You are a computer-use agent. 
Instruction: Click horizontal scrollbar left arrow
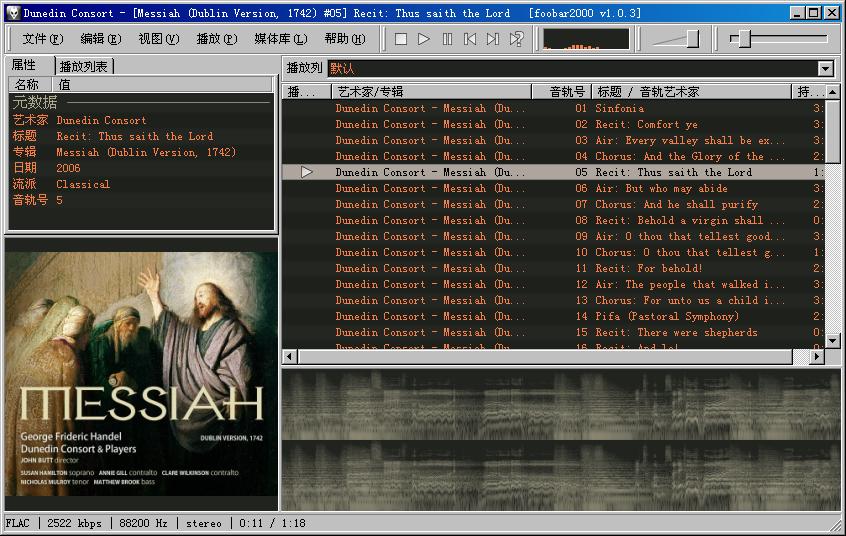tap(290, 356)
